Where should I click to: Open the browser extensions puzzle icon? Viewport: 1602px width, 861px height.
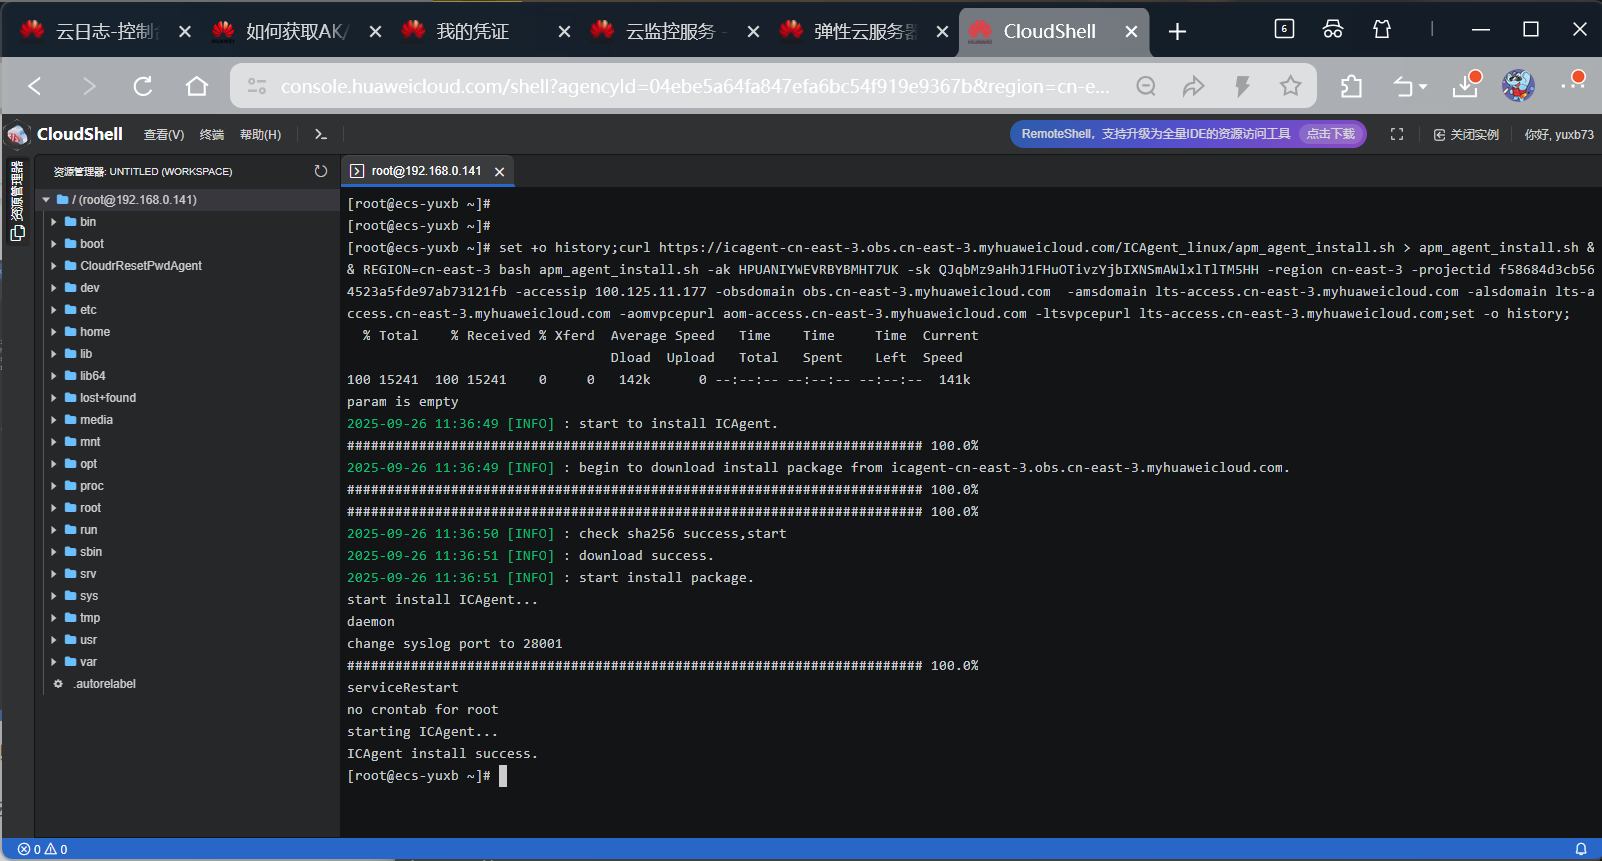(1351, 86)
